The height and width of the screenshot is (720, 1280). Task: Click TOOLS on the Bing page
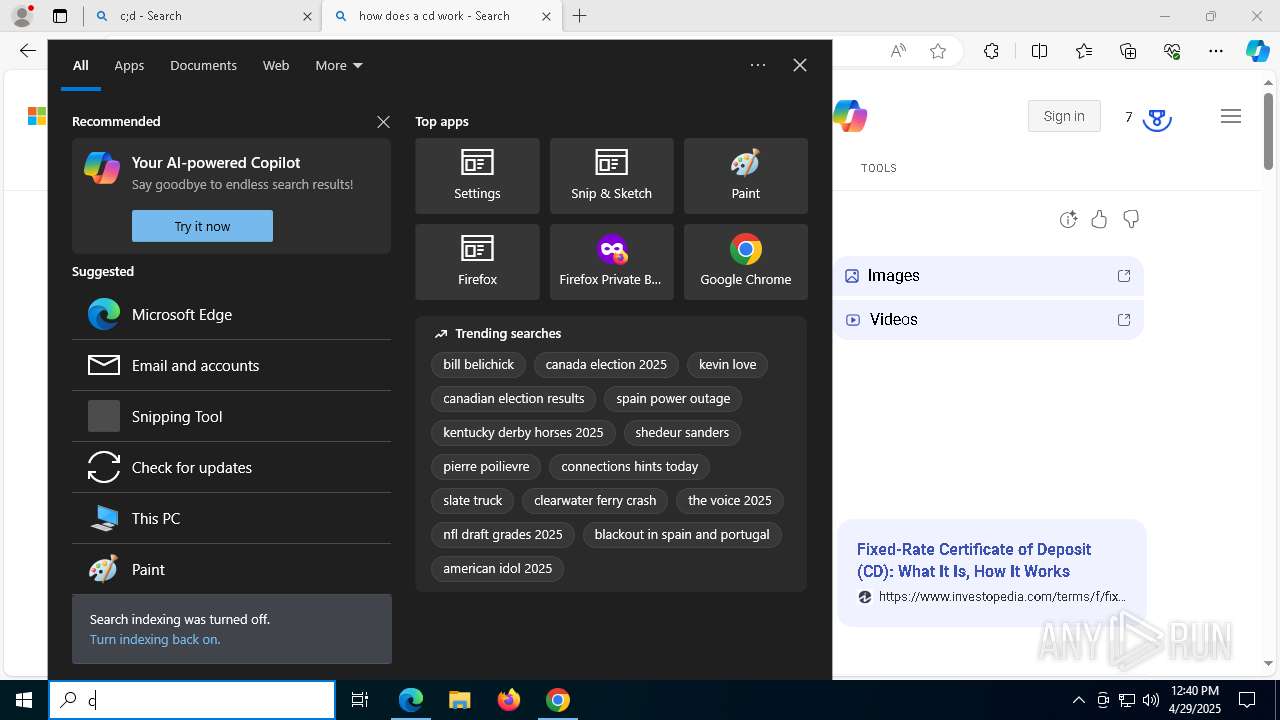[879, 168]
